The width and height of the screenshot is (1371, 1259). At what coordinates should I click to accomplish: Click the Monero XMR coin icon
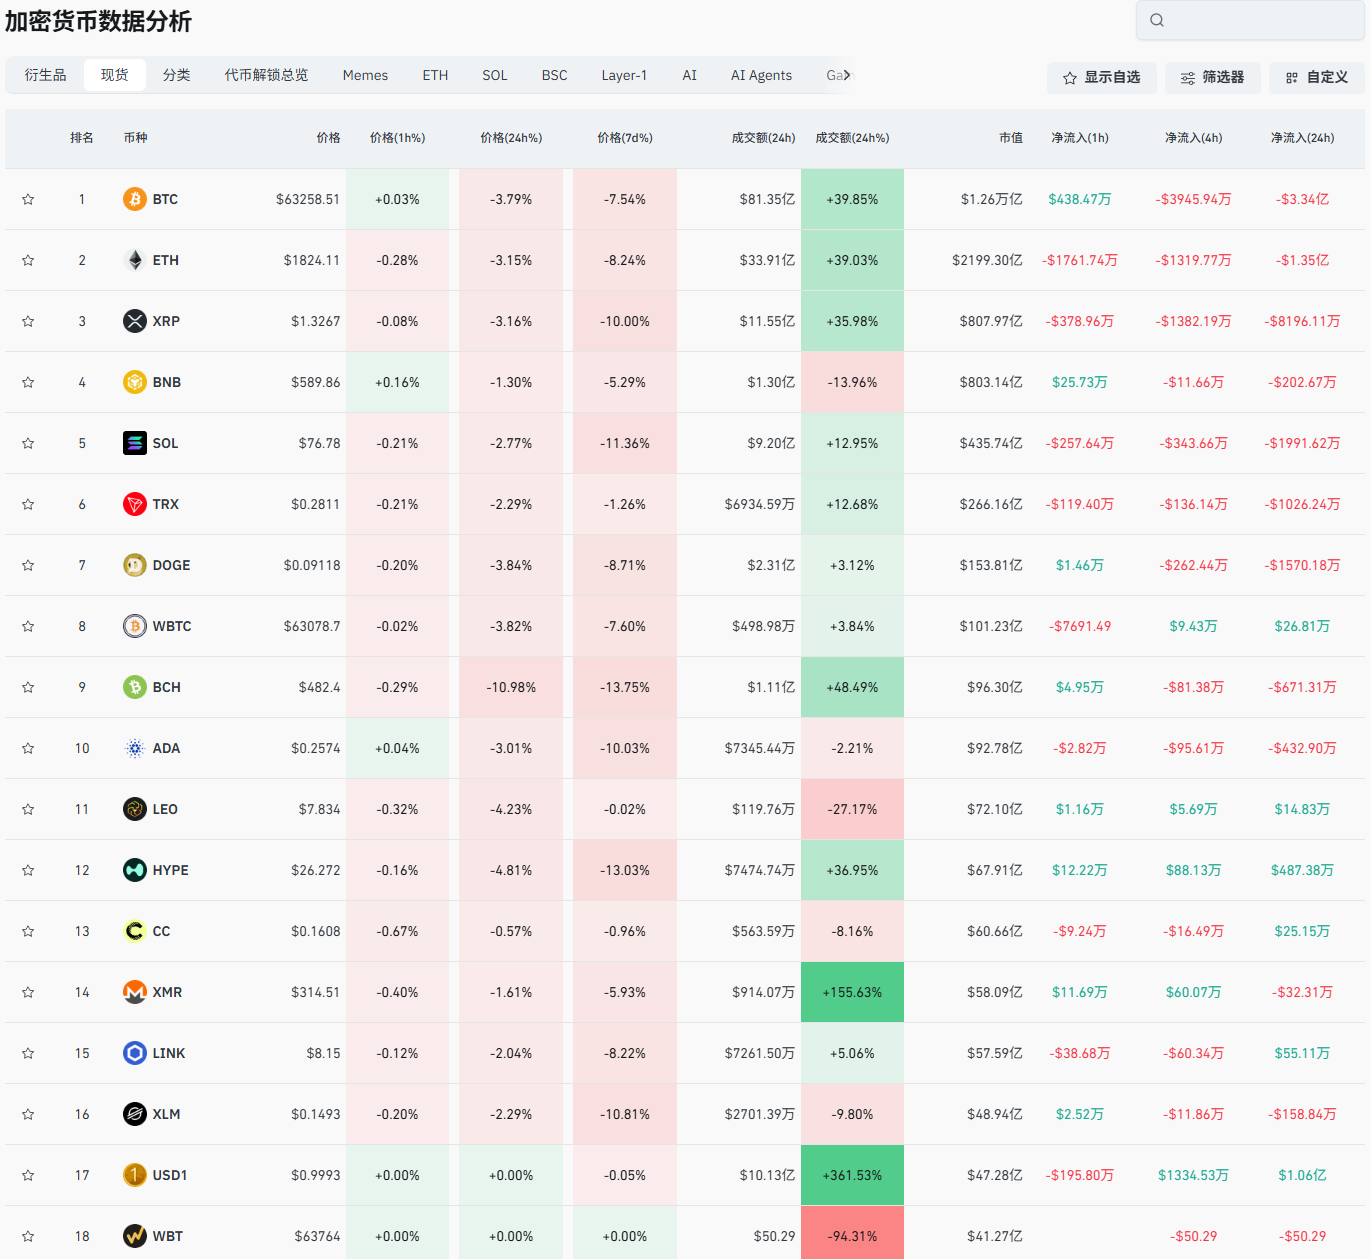click(x=135, y=992)
